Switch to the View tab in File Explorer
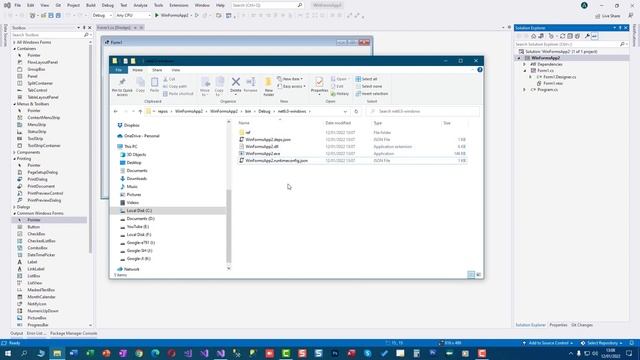Image resolution: width=640 pixels, height=360 pixels. [x=176, y=70]
